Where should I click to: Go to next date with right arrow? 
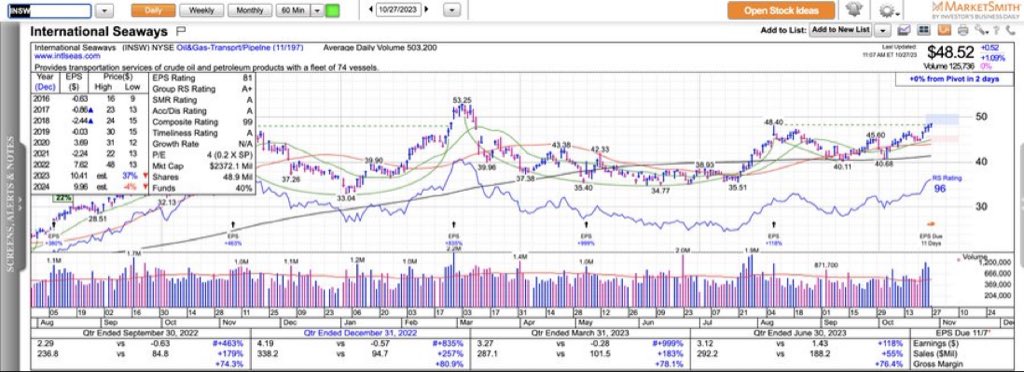coord(426,10)
